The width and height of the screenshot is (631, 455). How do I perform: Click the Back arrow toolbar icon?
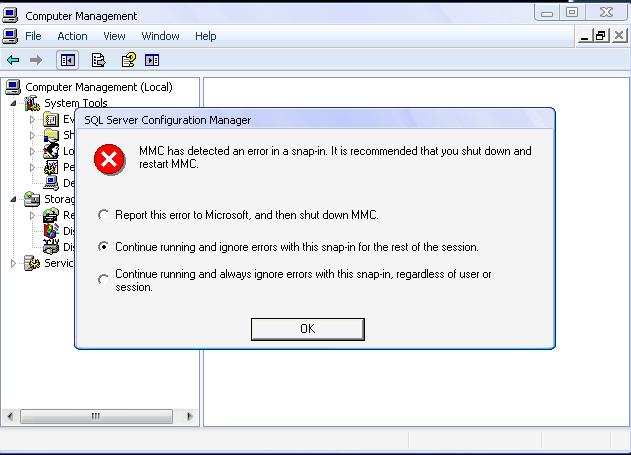[13, 60]
